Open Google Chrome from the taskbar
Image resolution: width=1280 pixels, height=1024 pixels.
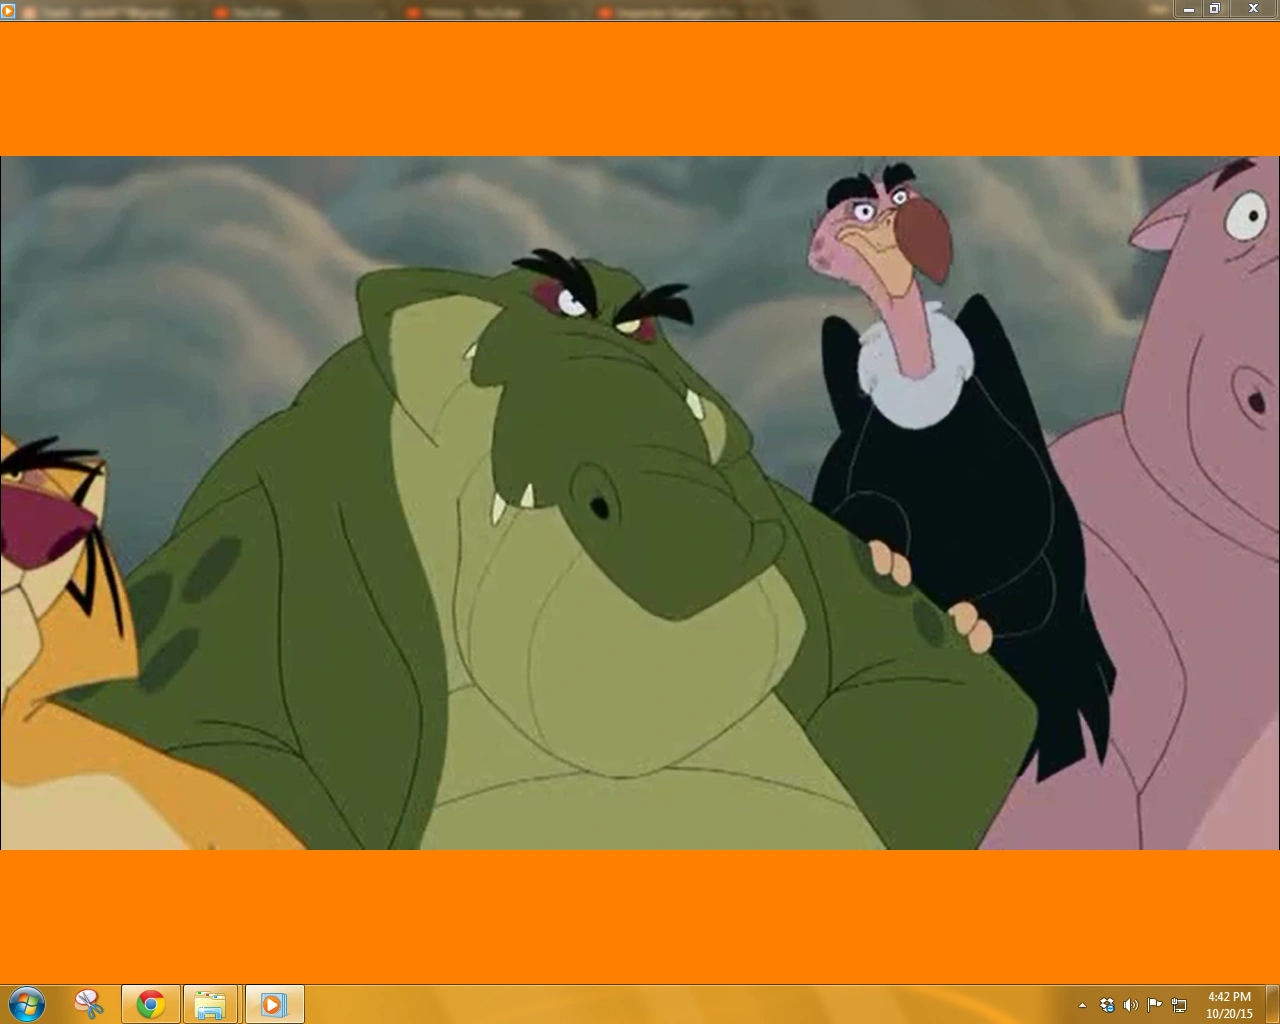click(x=151, y=1004)
